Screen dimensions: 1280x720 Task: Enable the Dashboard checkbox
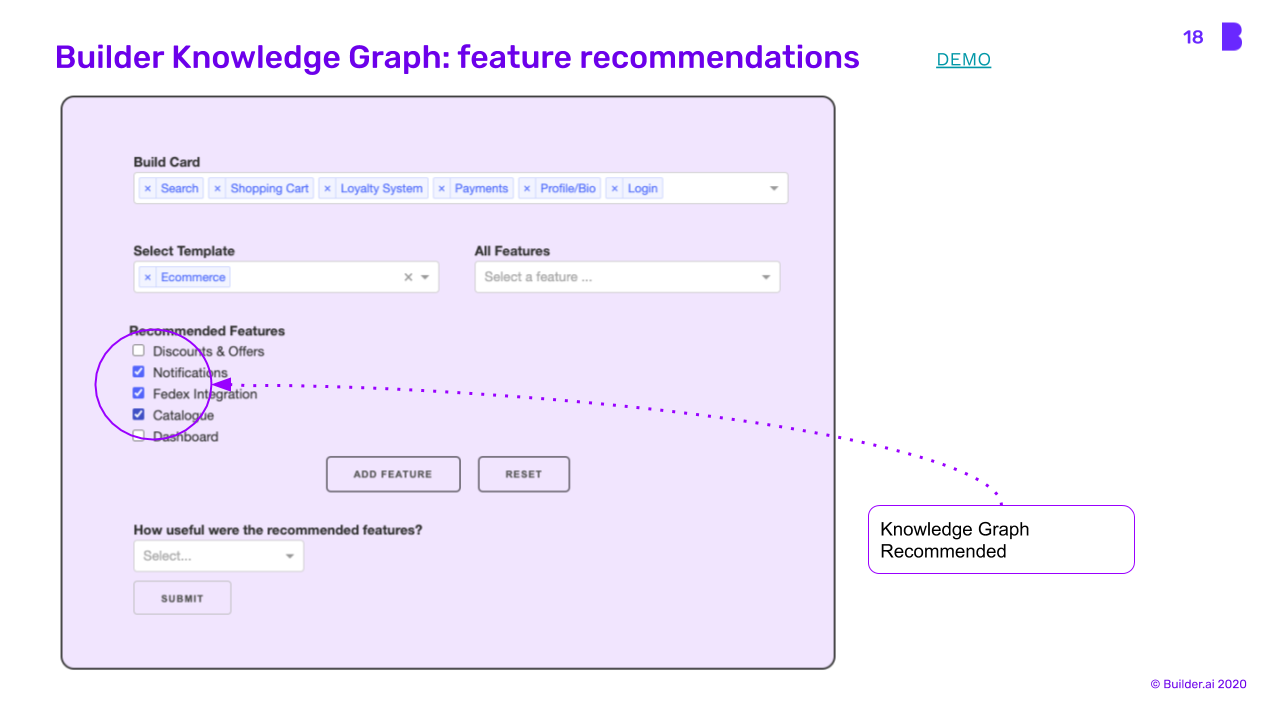click(139, 436)
